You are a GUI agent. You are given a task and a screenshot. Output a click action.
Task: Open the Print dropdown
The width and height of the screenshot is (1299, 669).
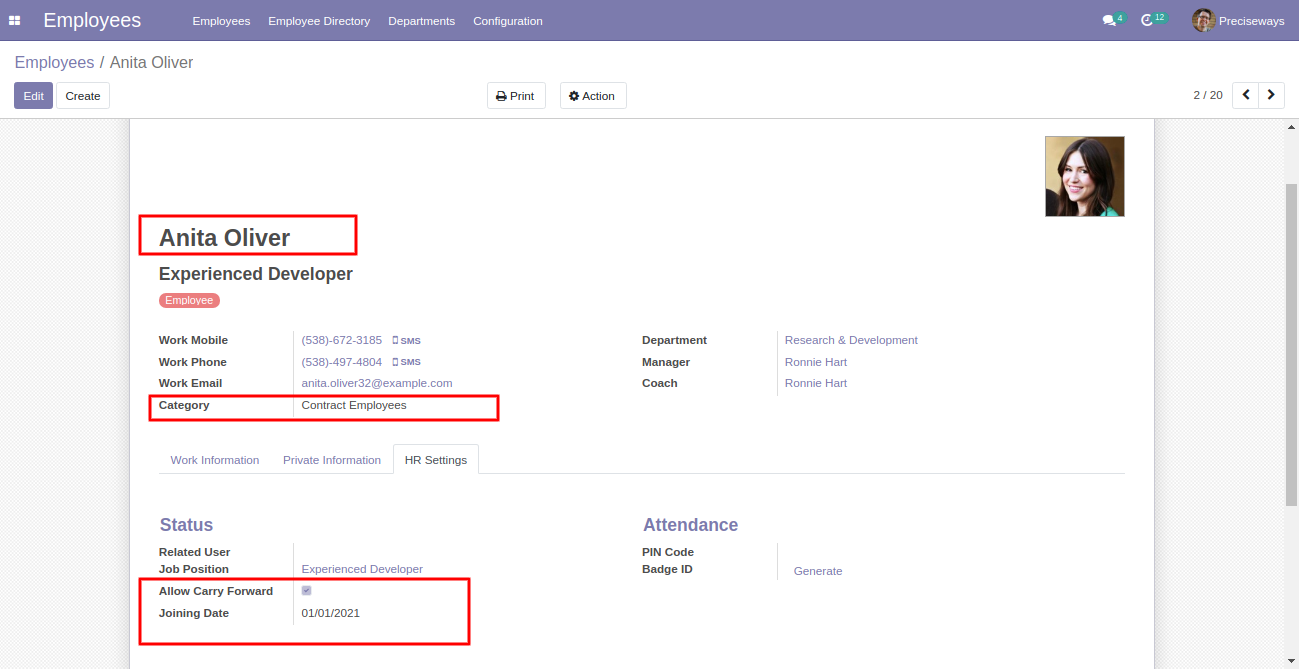click(x=516, y=96)
